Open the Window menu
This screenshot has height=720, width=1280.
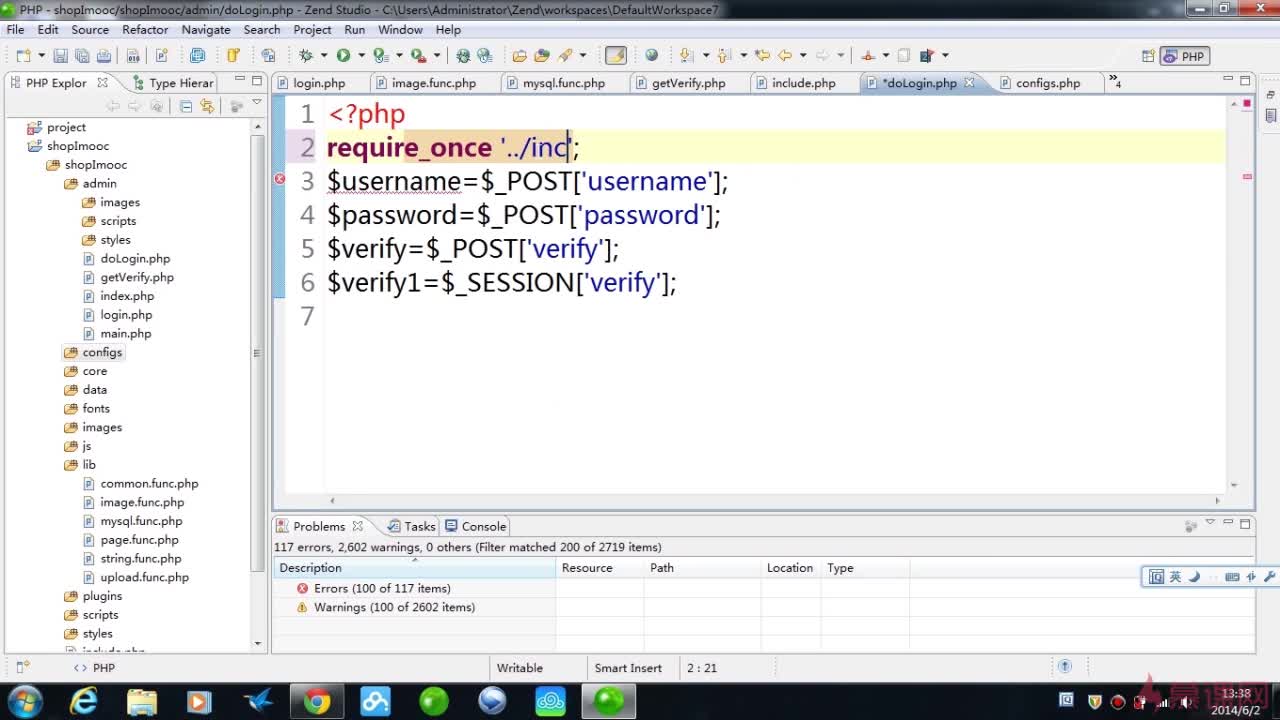[400, 30]
